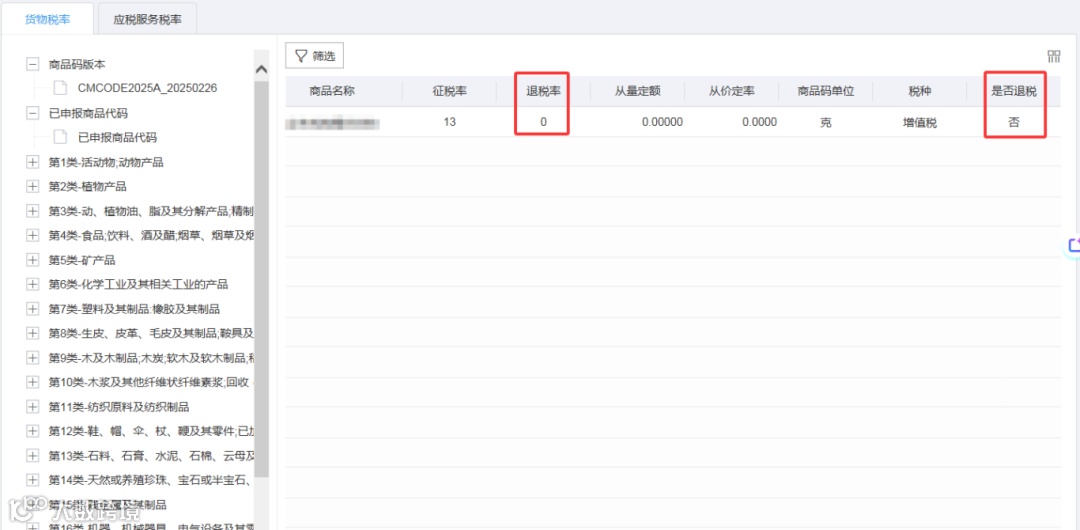Click the 商品码单位 column header
The height and width of the screenshot is (530, 1080).
pyautogui.click(x=826, y=91)
